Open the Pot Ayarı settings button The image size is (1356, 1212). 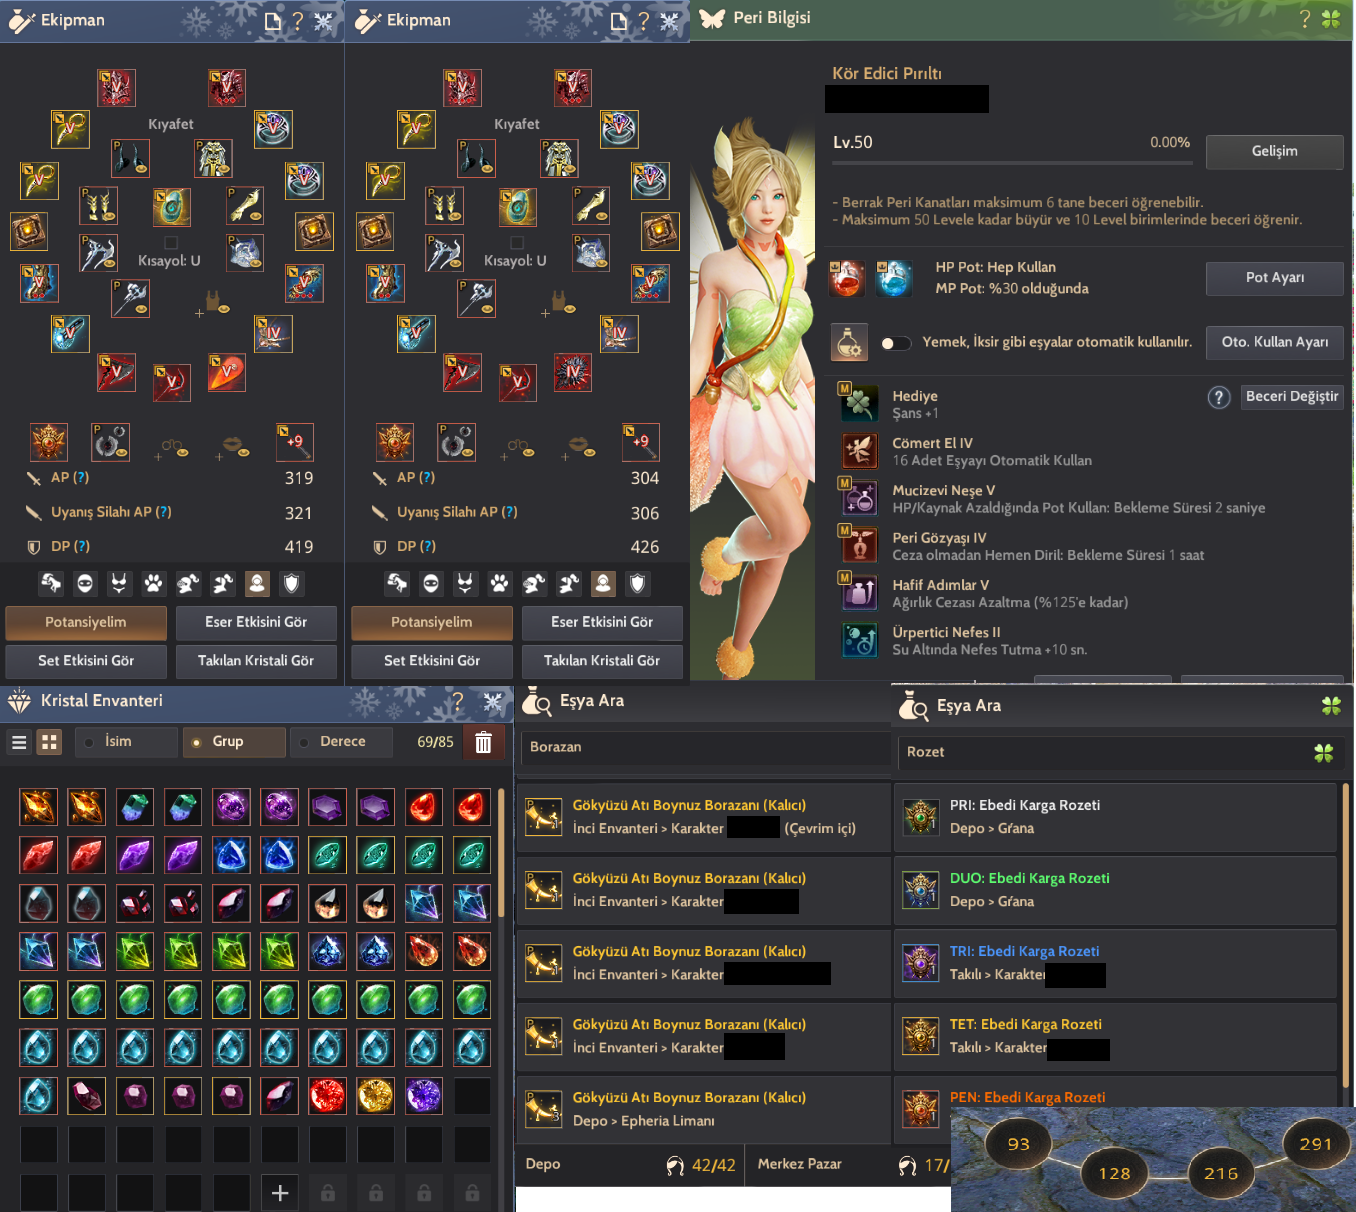[1275, 279]
